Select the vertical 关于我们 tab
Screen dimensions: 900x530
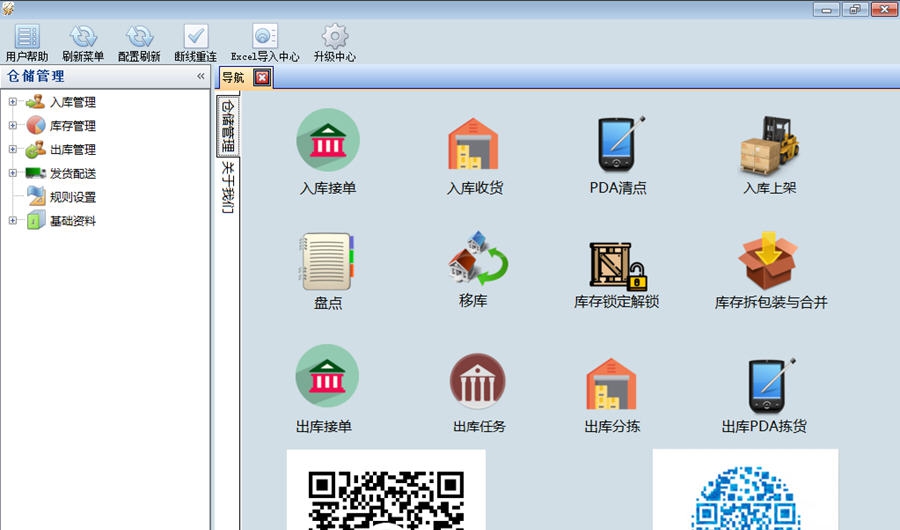[228, 187]
